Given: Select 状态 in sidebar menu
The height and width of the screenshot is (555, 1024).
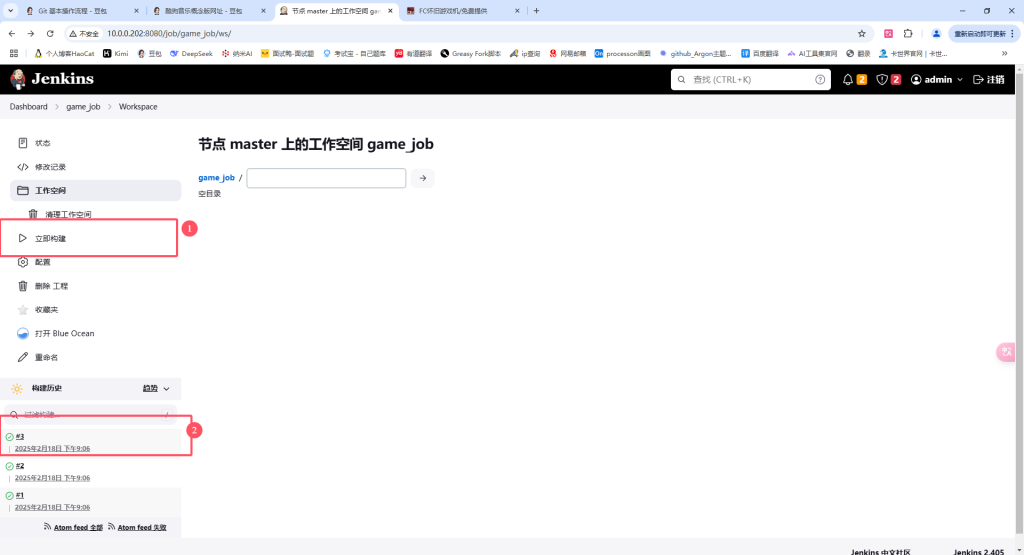Looking at the screenshot, I should (42, 143).
